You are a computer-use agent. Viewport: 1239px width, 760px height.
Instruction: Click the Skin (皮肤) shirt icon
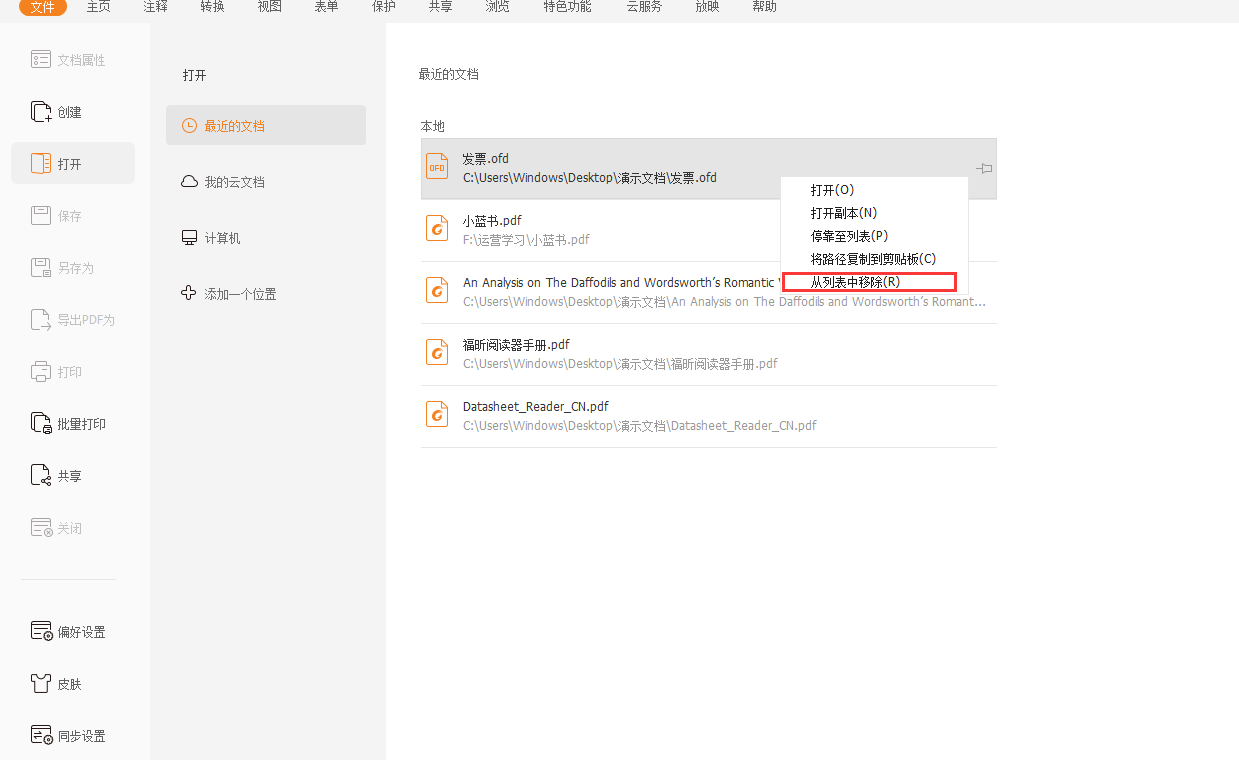click(x=41, y=684)
